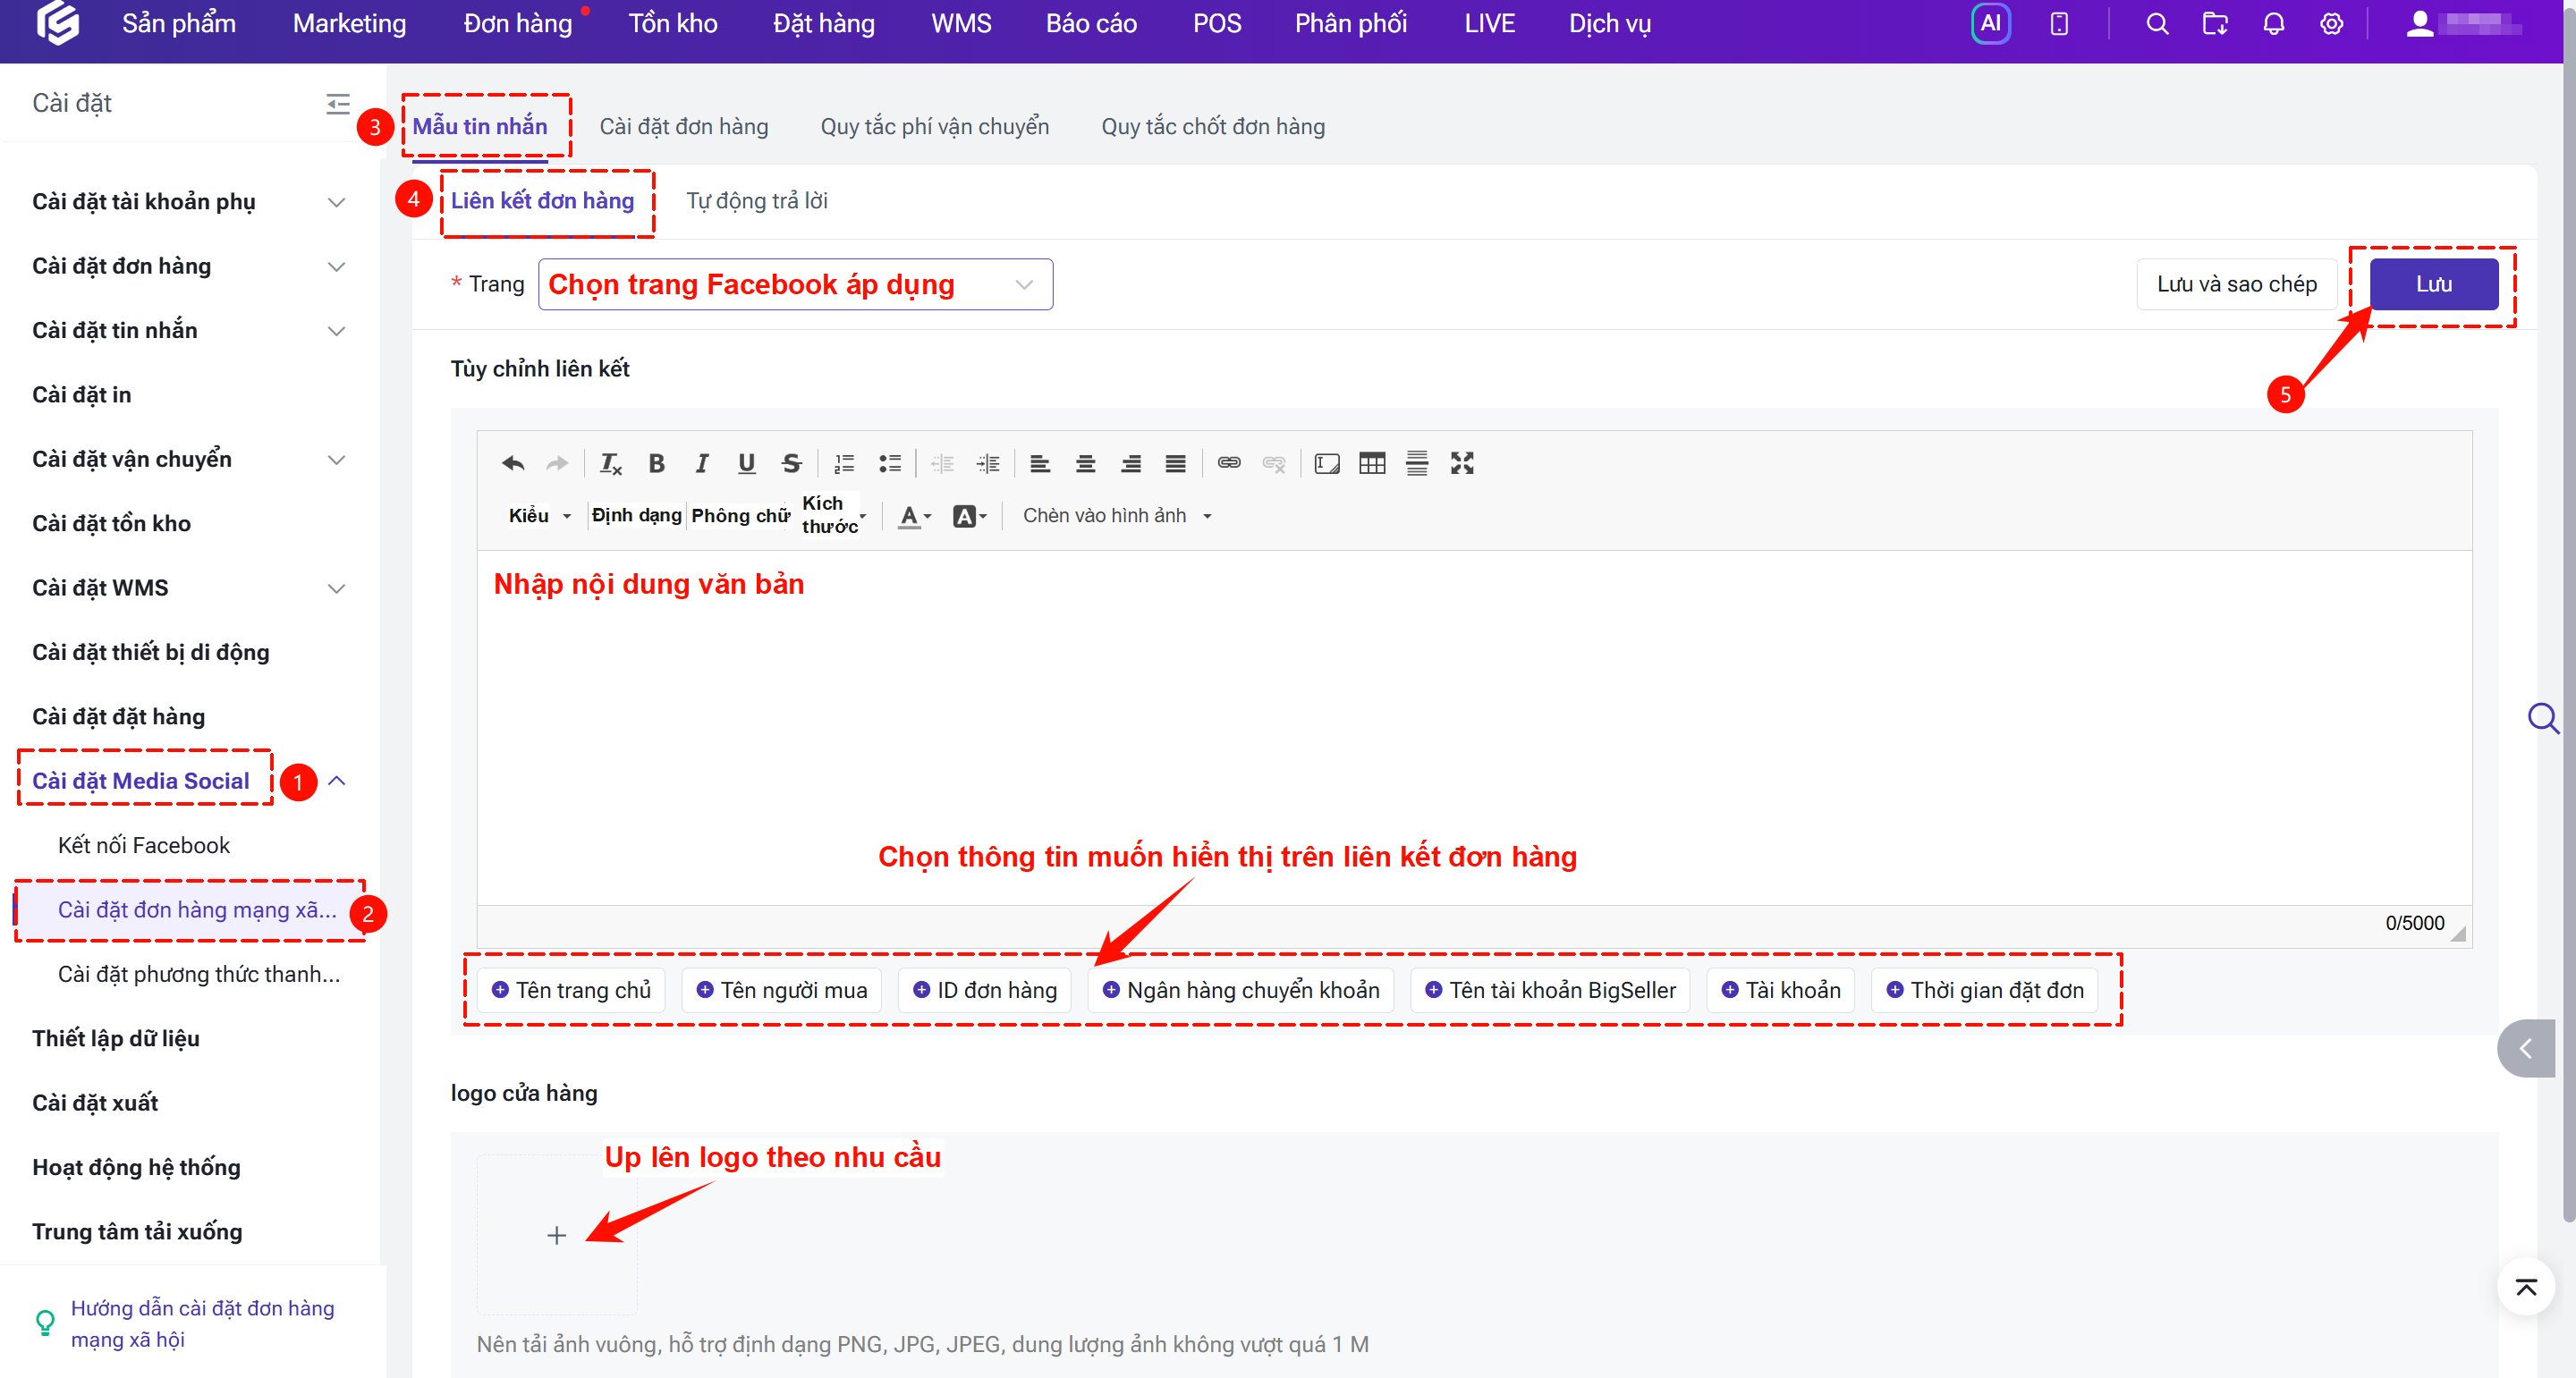2576x1378 pixels.
Task: Open the Quy tắc phí vận chuyển tab
Action: point(934,126)
